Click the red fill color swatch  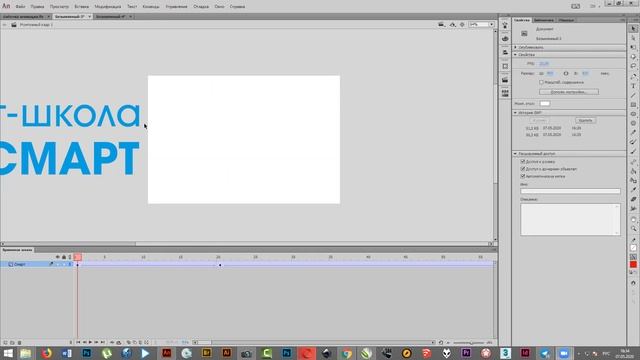pos(633,264)
